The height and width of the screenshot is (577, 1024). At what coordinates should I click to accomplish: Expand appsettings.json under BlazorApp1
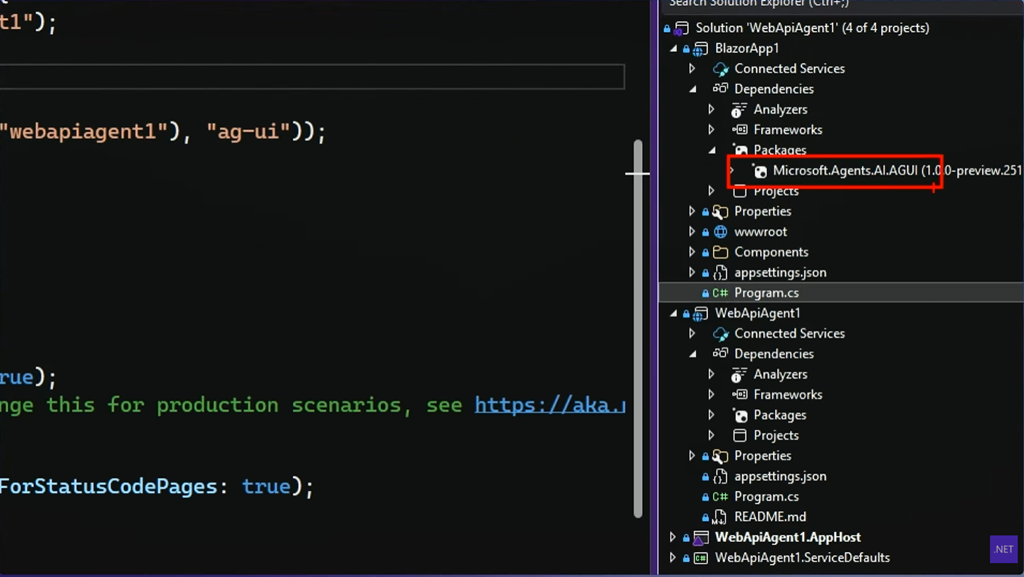[692, 272]
